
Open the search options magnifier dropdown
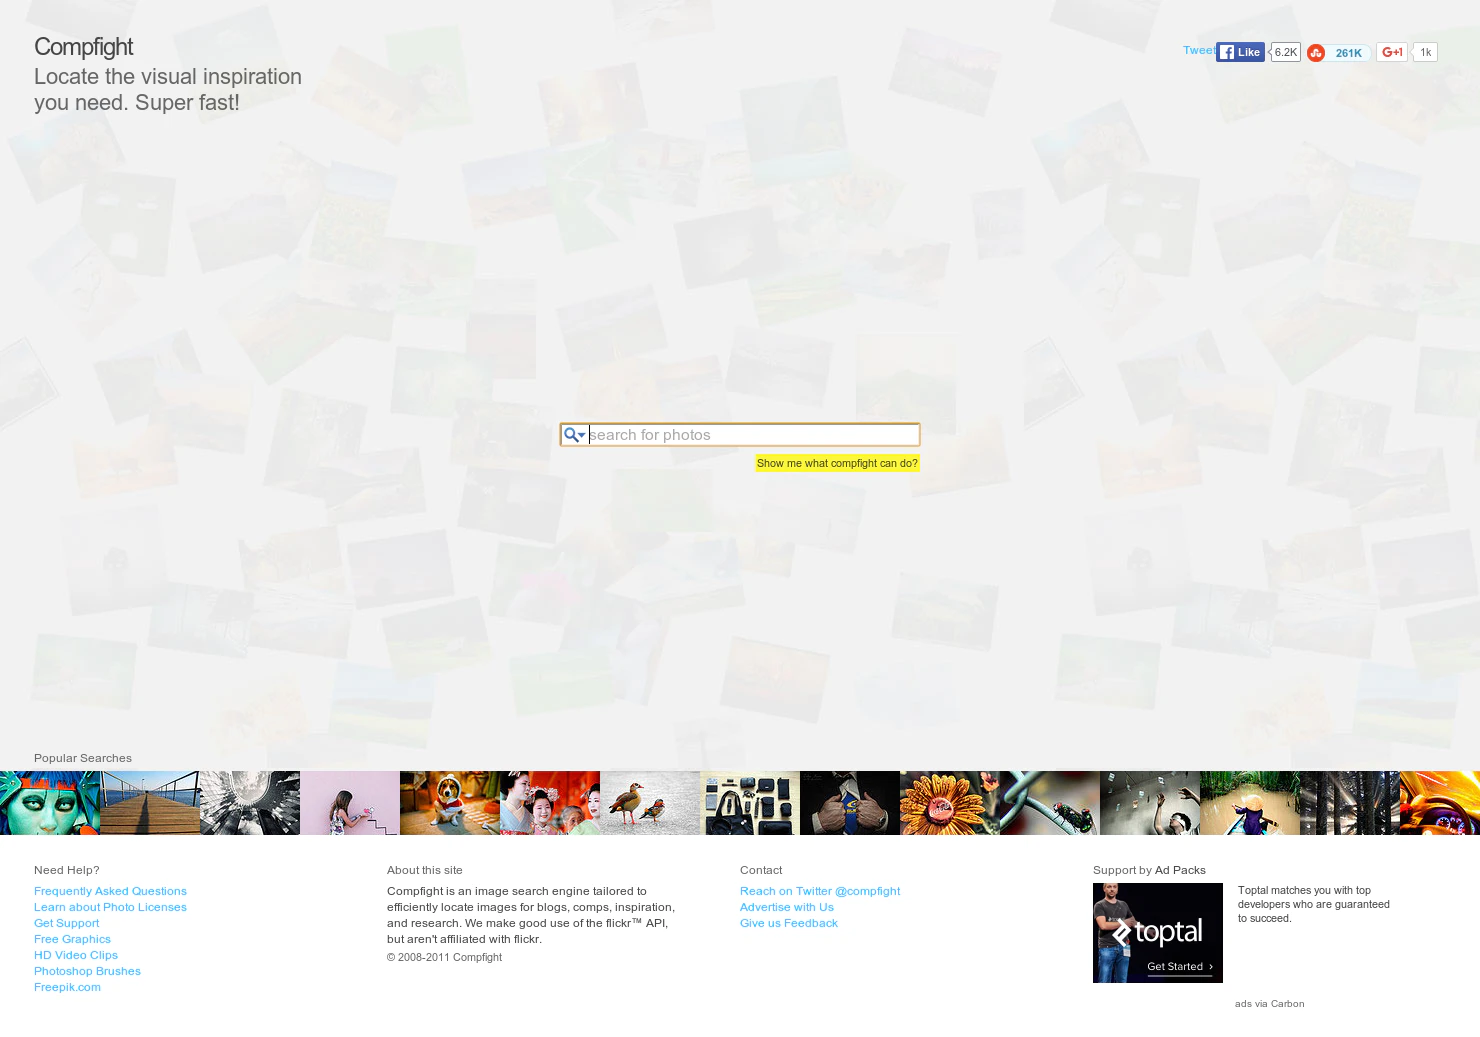click(x=574, y=435)
